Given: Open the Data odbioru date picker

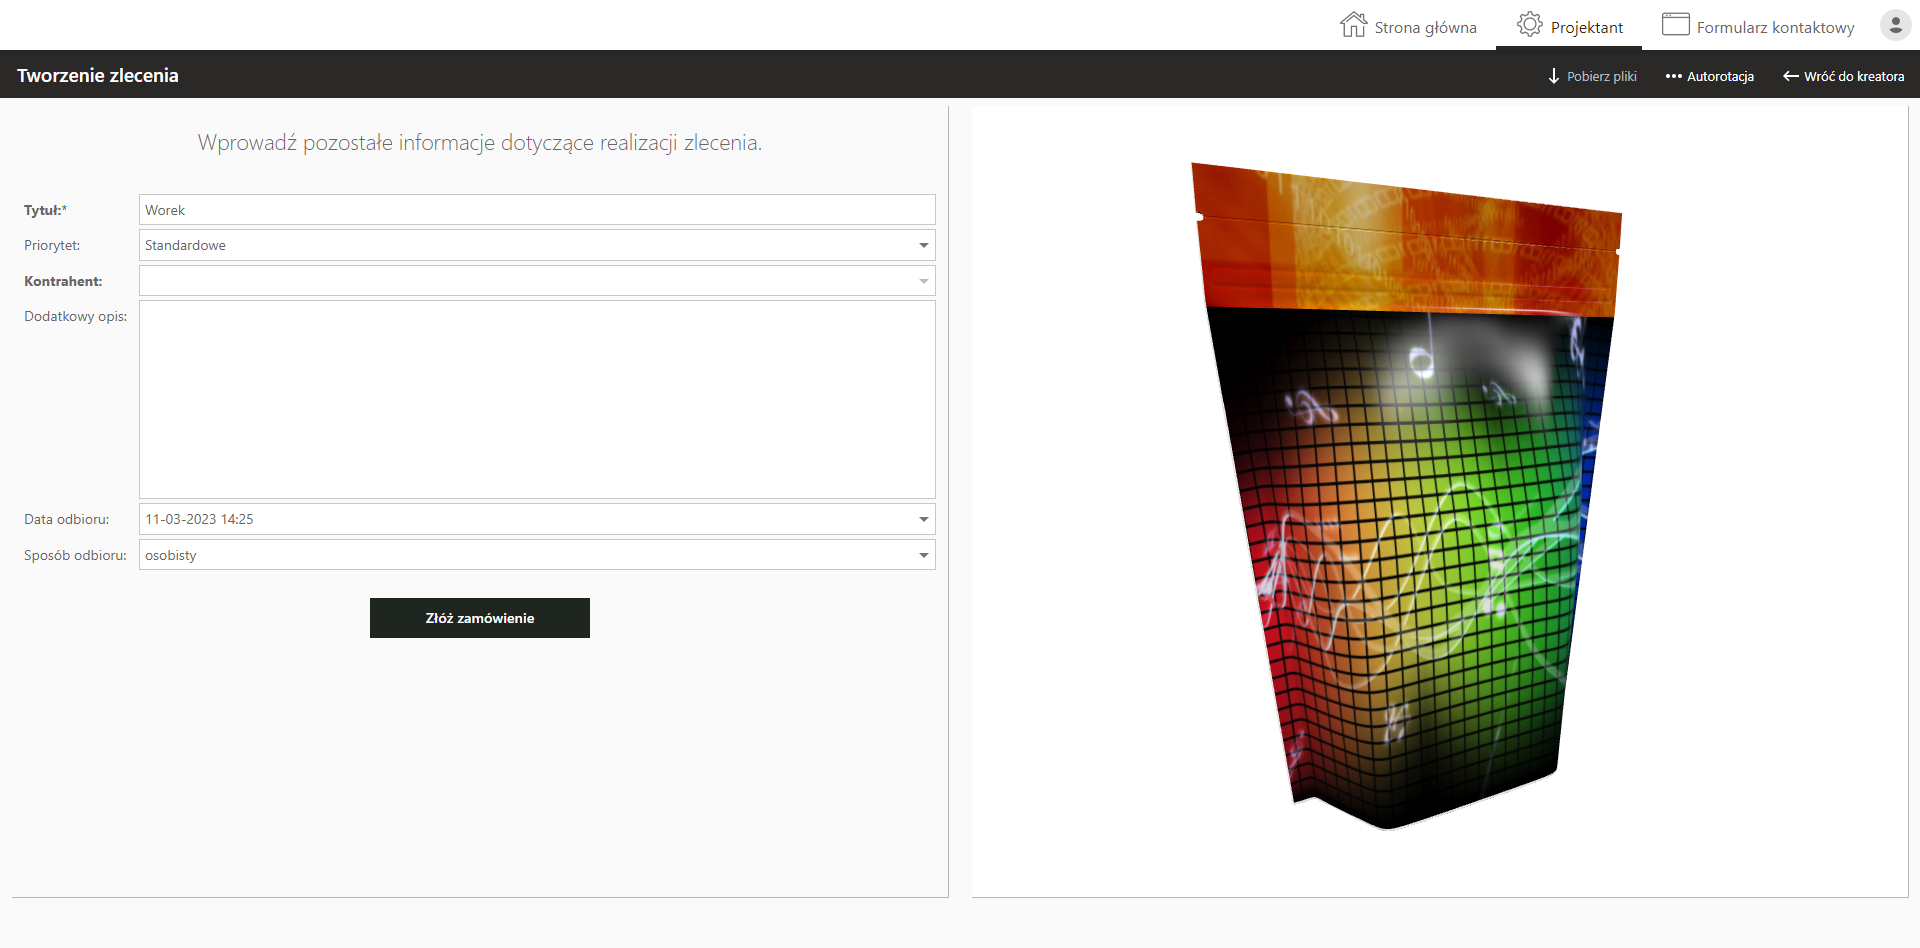Looking at the screenshot, I should click(x=923, y=519).
